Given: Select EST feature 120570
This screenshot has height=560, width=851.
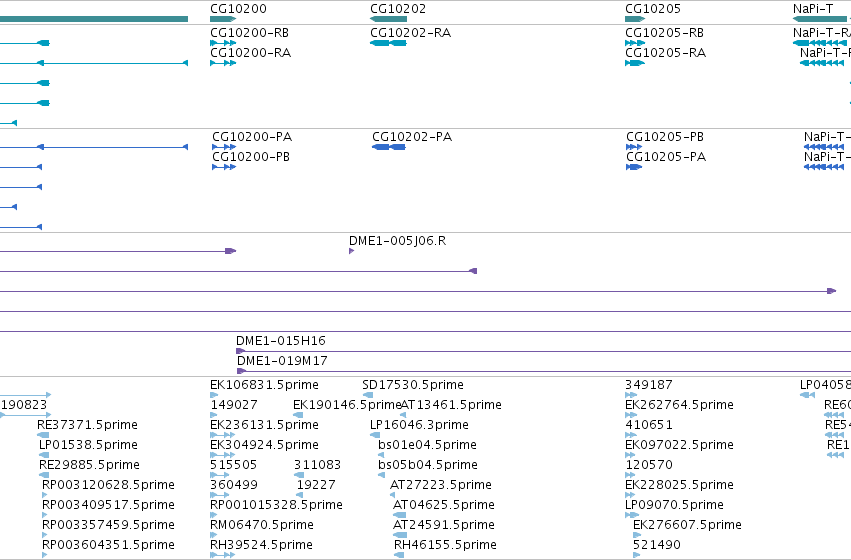Looking at the screenshot, I should point(649,465).
